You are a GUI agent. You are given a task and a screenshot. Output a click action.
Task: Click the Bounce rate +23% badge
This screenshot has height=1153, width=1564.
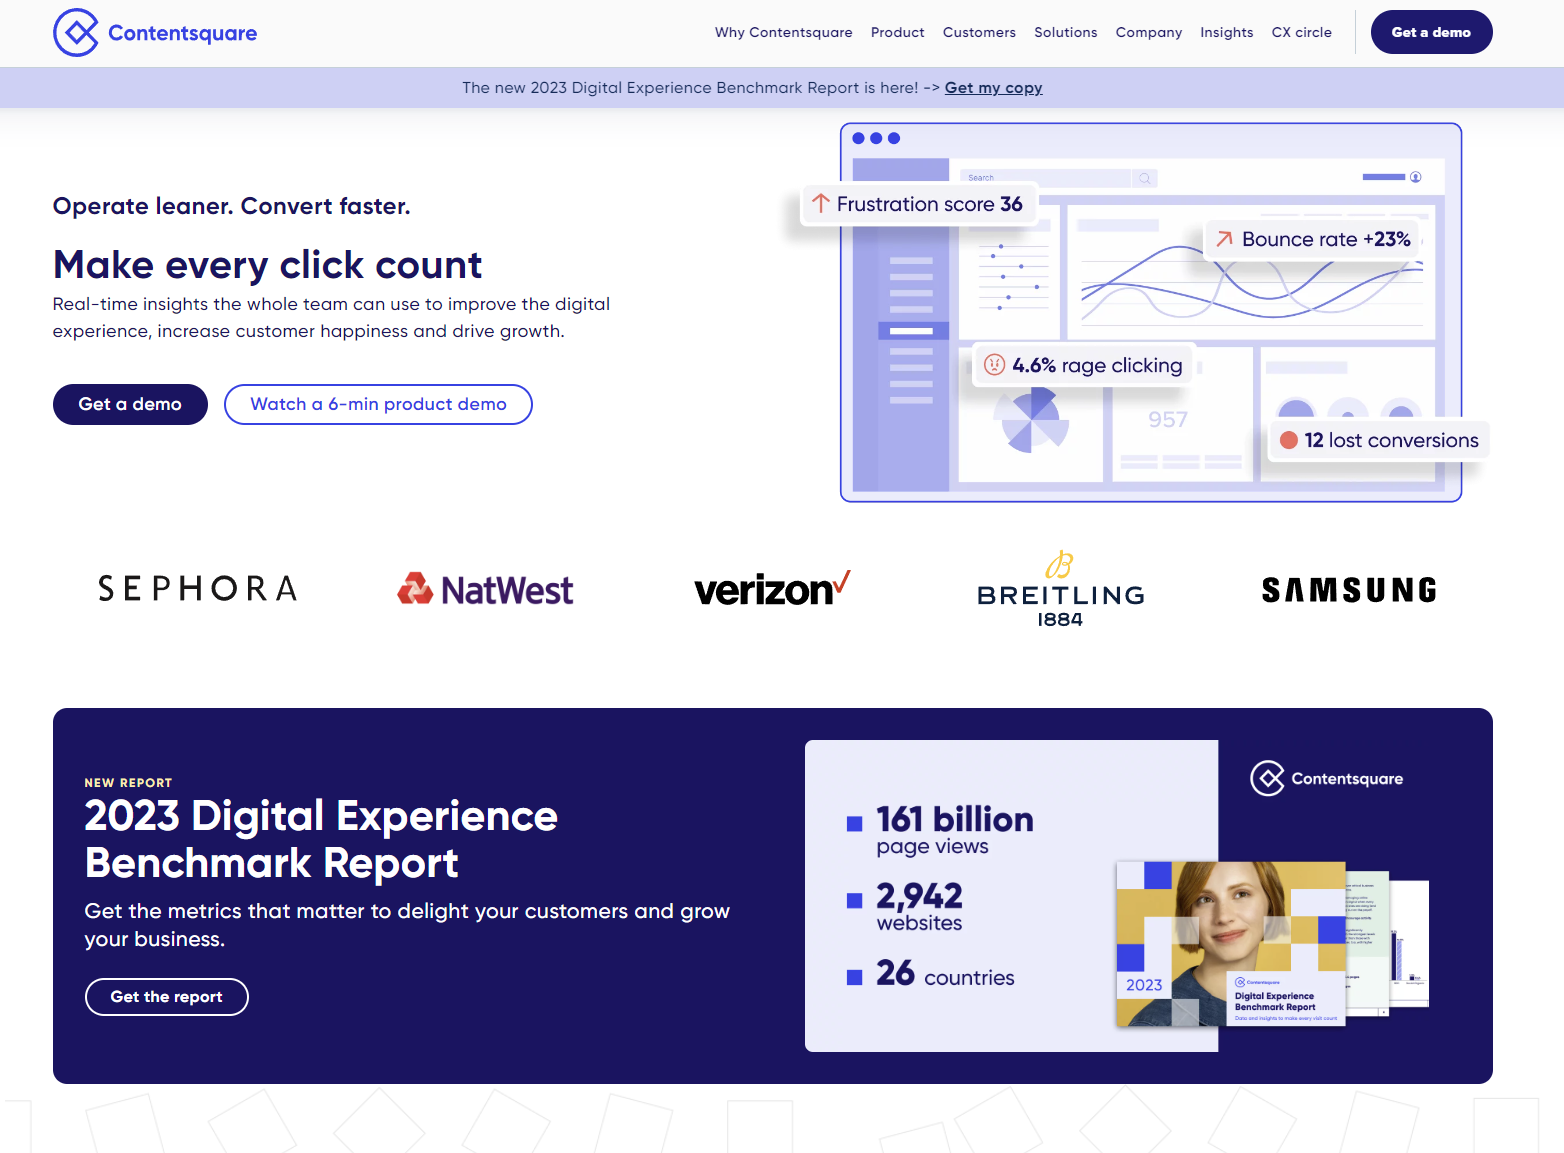click(1312, 239)
